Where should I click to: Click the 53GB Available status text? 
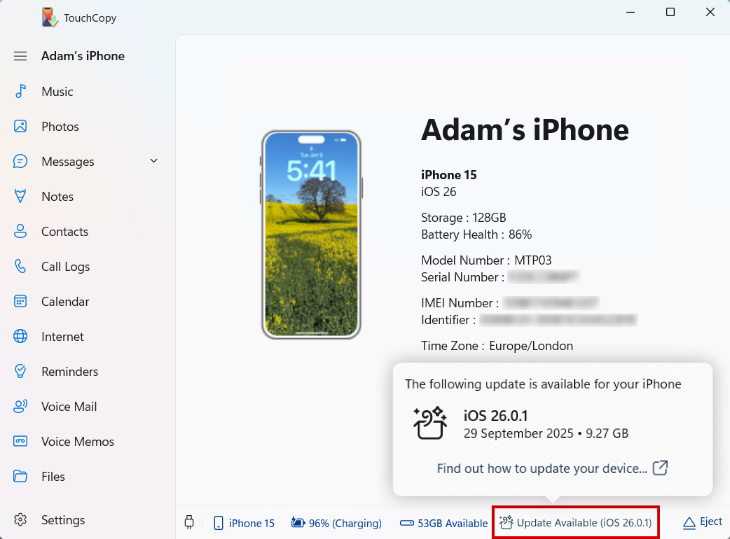point(452,523)
